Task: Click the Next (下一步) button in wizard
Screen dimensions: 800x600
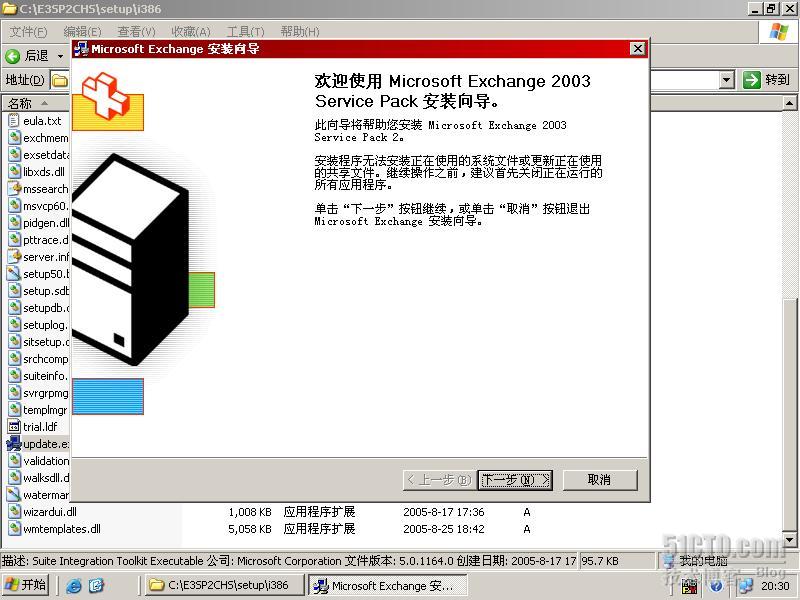Action: [515, 480]
